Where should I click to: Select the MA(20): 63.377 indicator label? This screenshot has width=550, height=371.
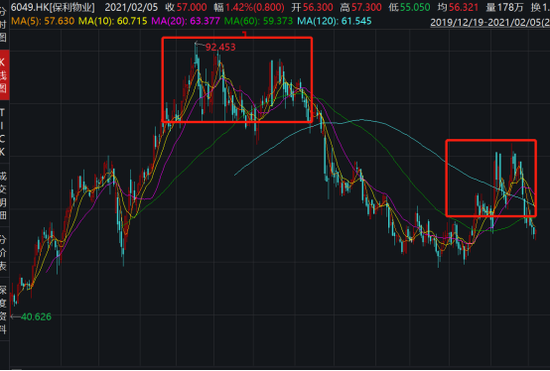tap(186, 21)
